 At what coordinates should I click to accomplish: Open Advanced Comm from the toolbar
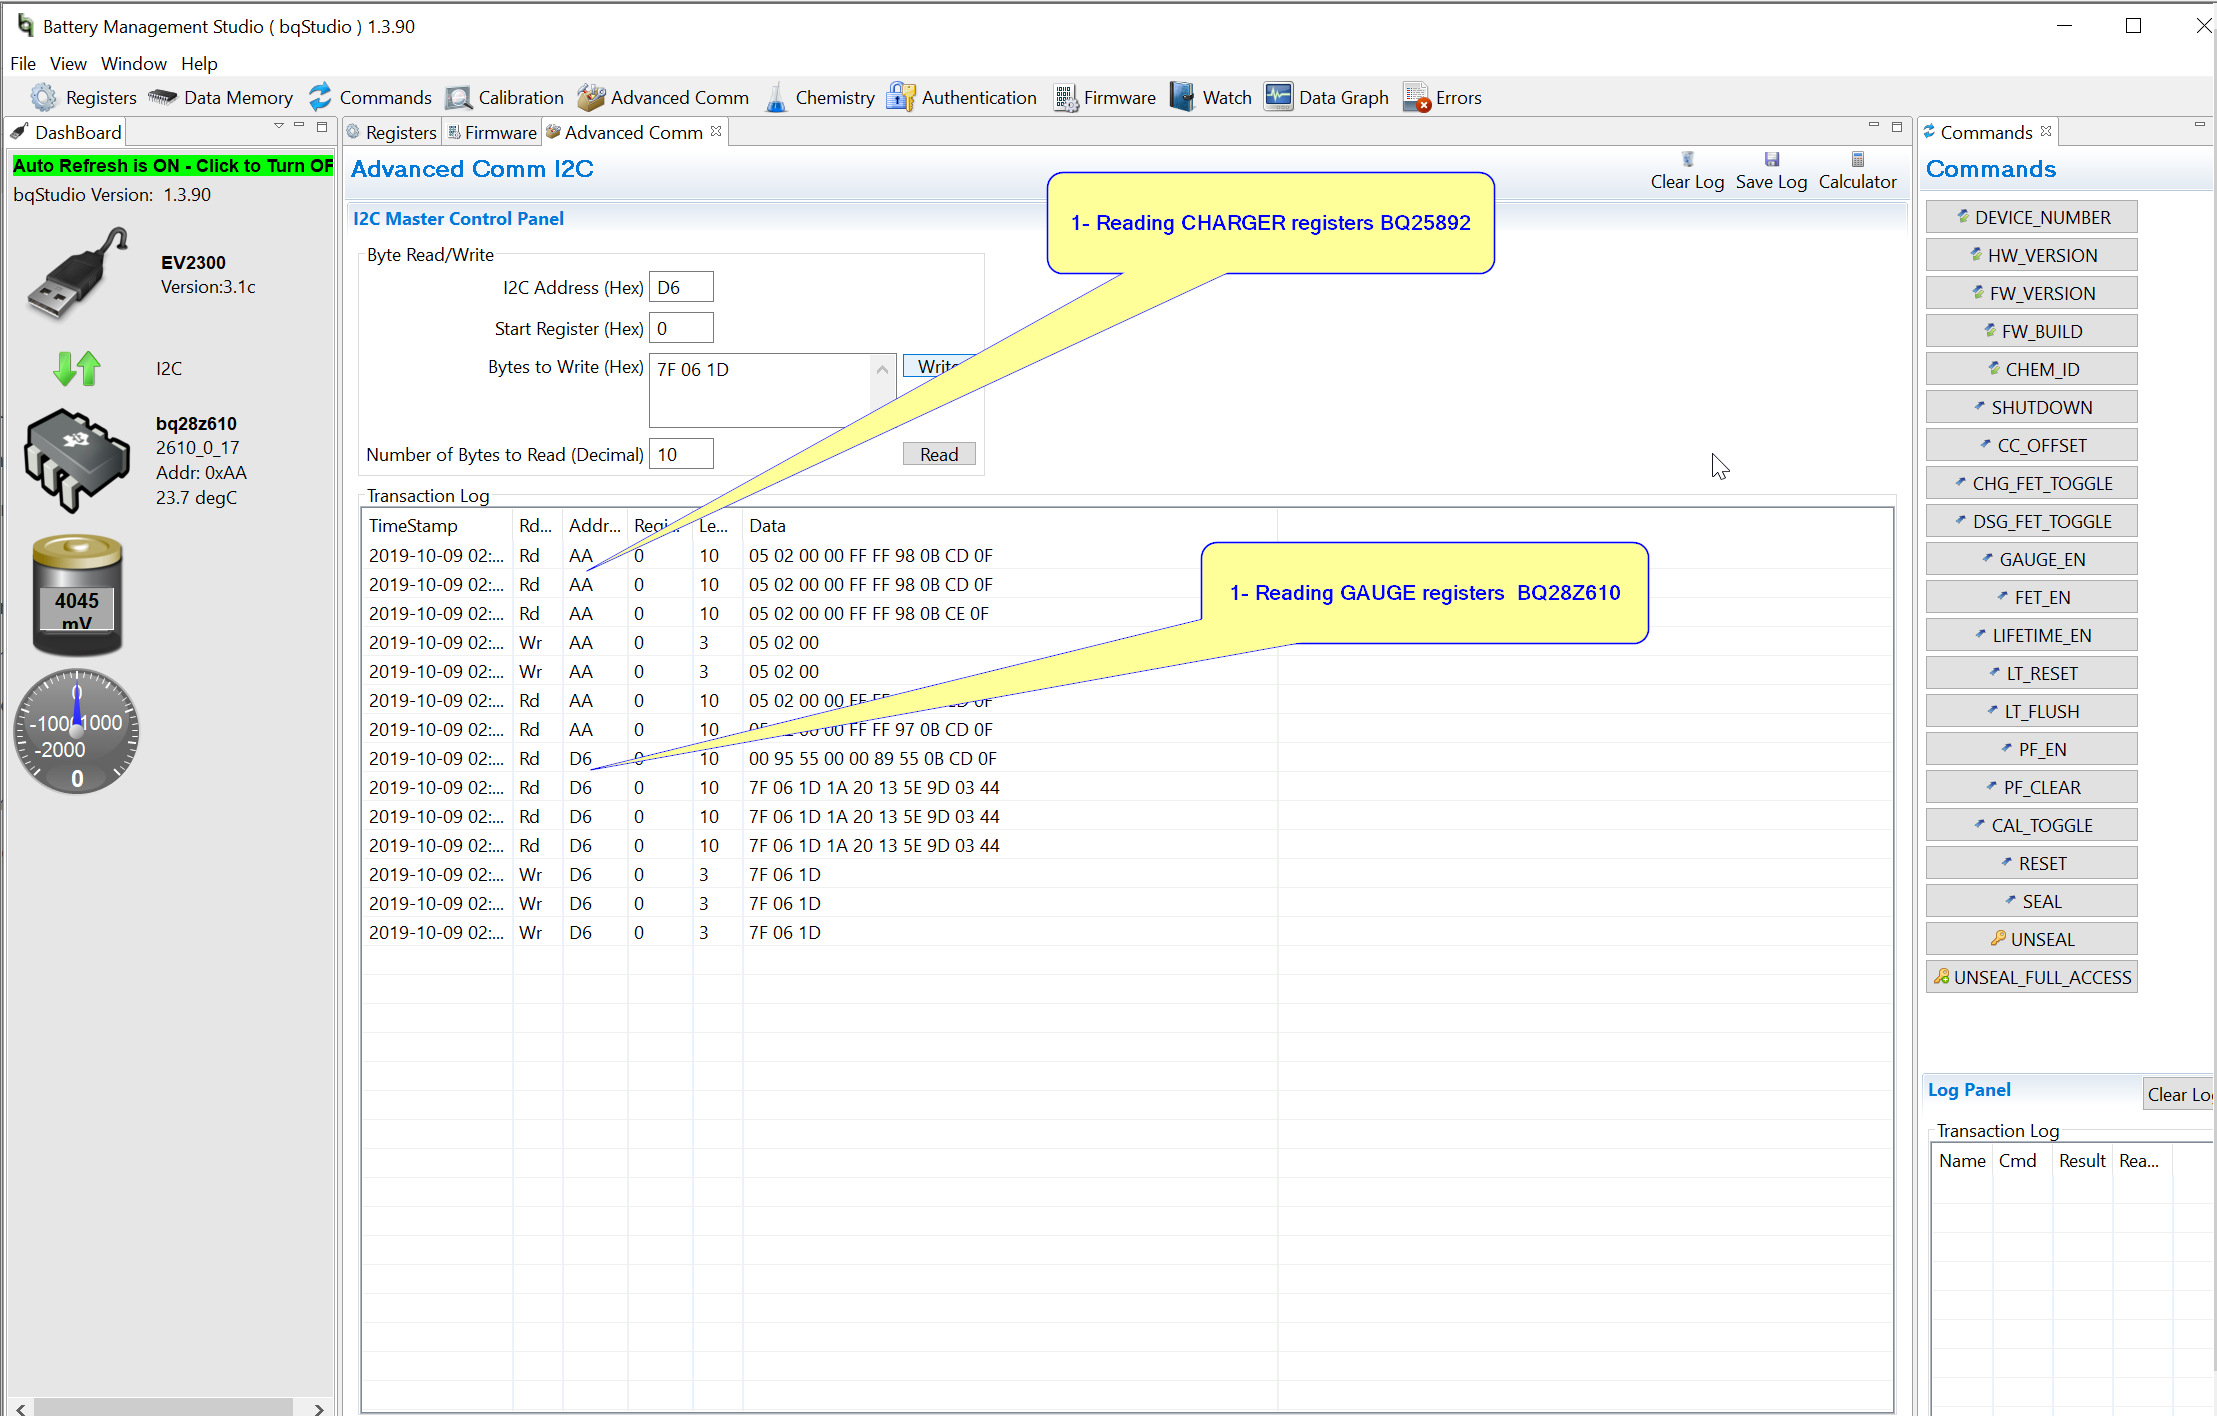(x=664, y=97)
